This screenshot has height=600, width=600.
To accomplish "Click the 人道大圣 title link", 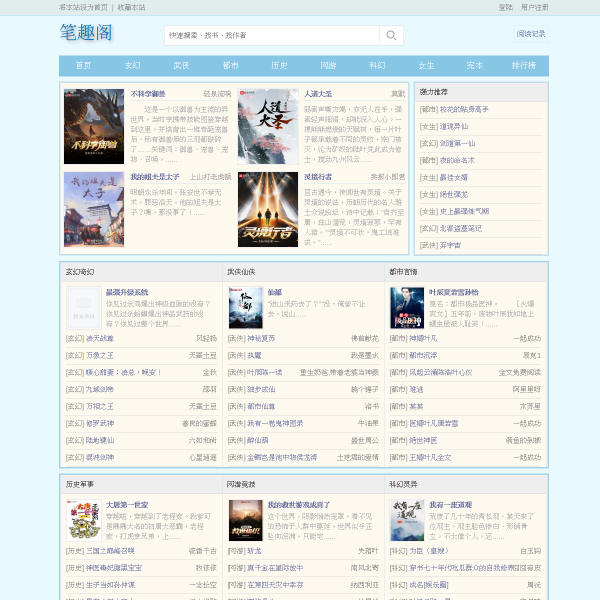I will (318, 94).
